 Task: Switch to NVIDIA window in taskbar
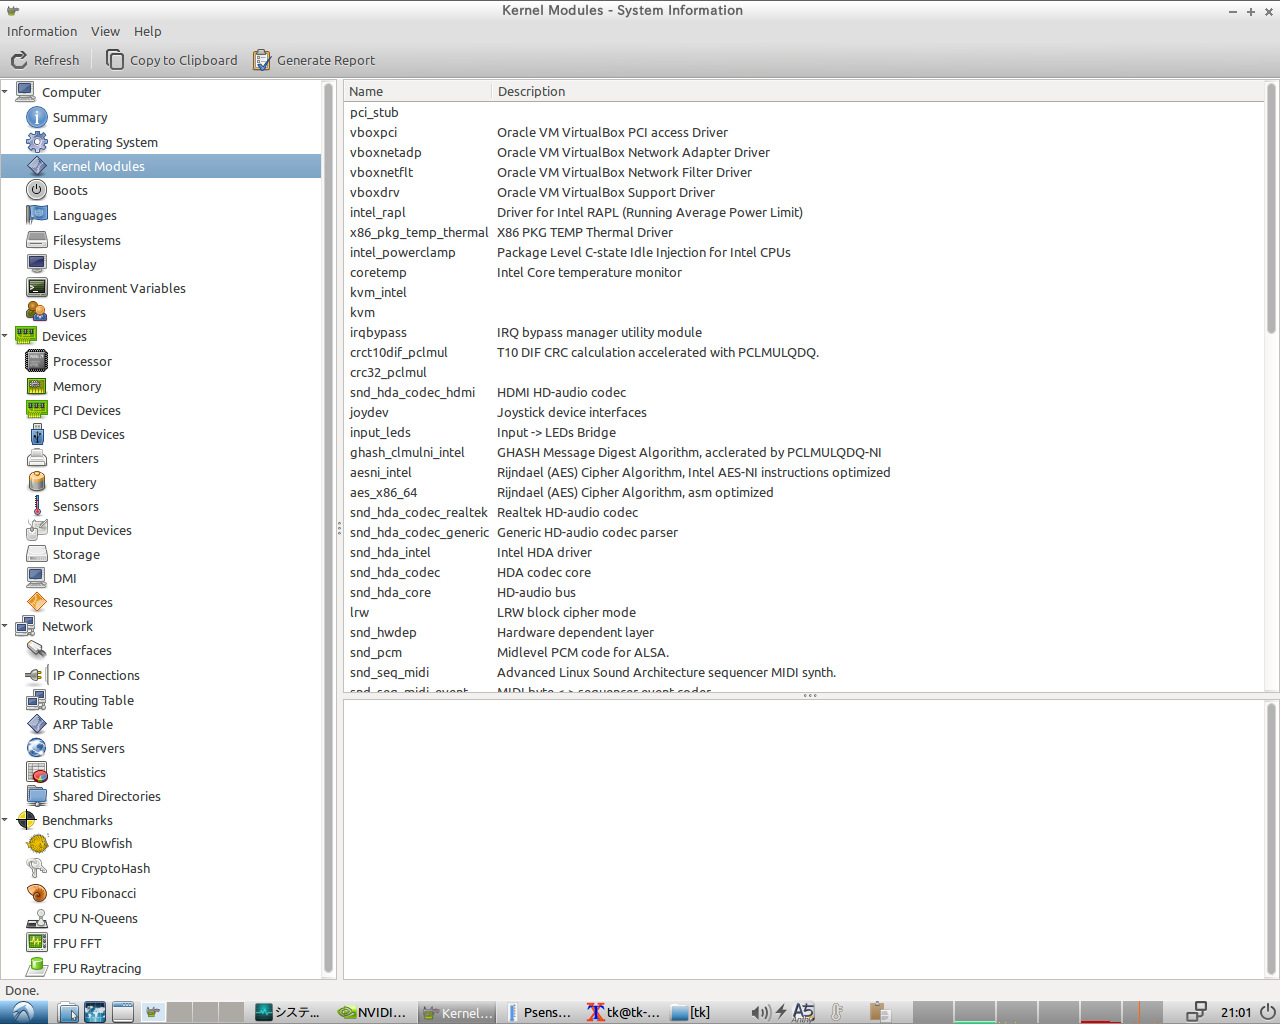click(373, 1012)
